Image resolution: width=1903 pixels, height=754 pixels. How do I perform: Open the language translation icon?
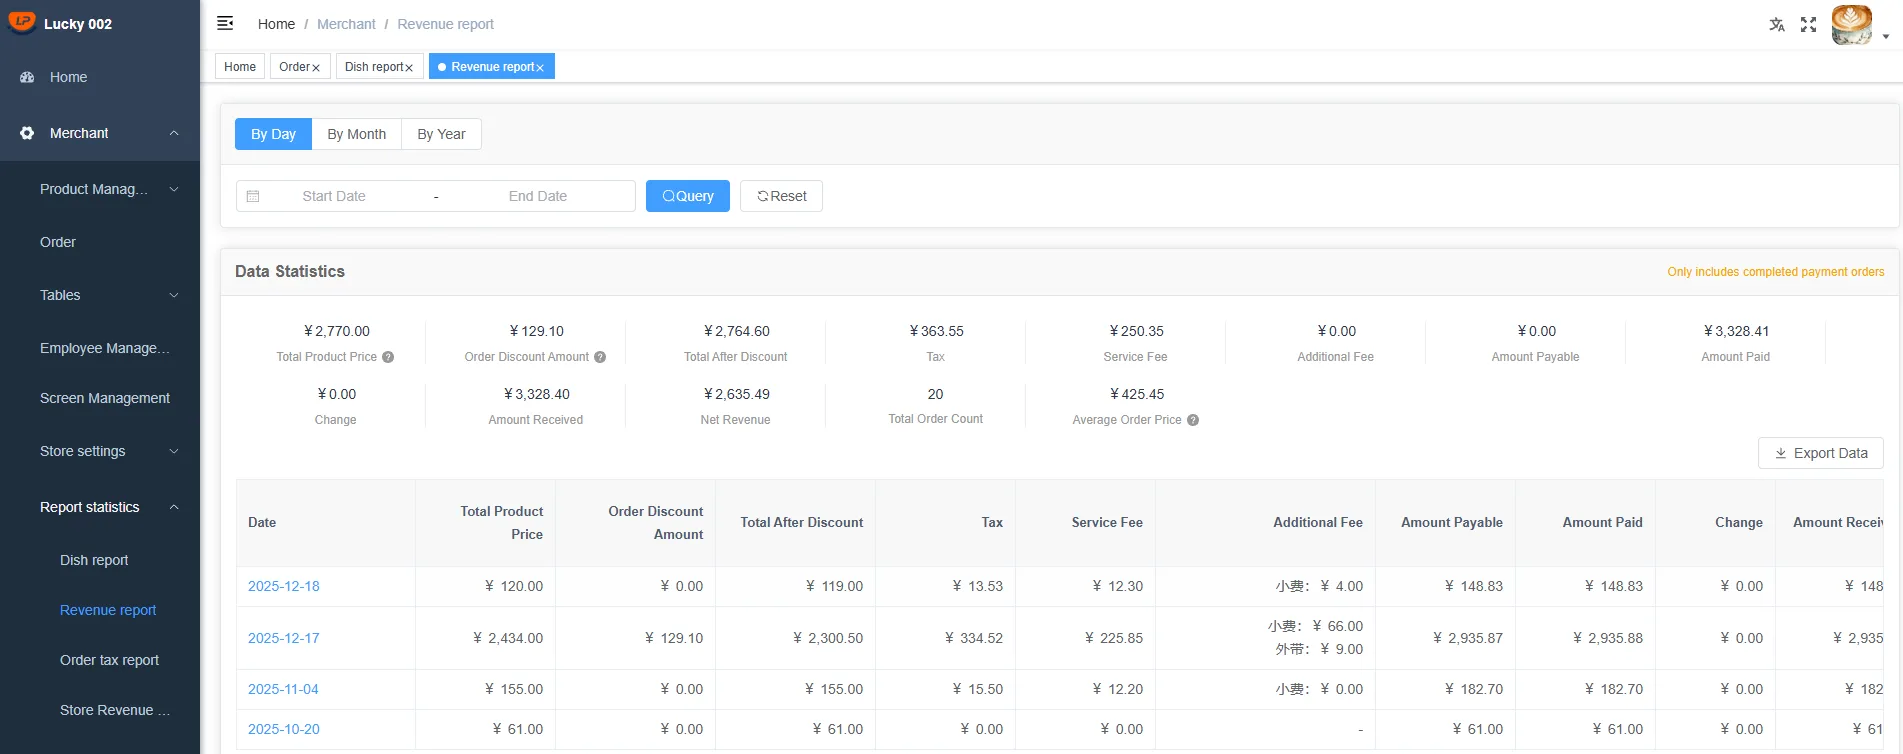tap(1777, 24)
